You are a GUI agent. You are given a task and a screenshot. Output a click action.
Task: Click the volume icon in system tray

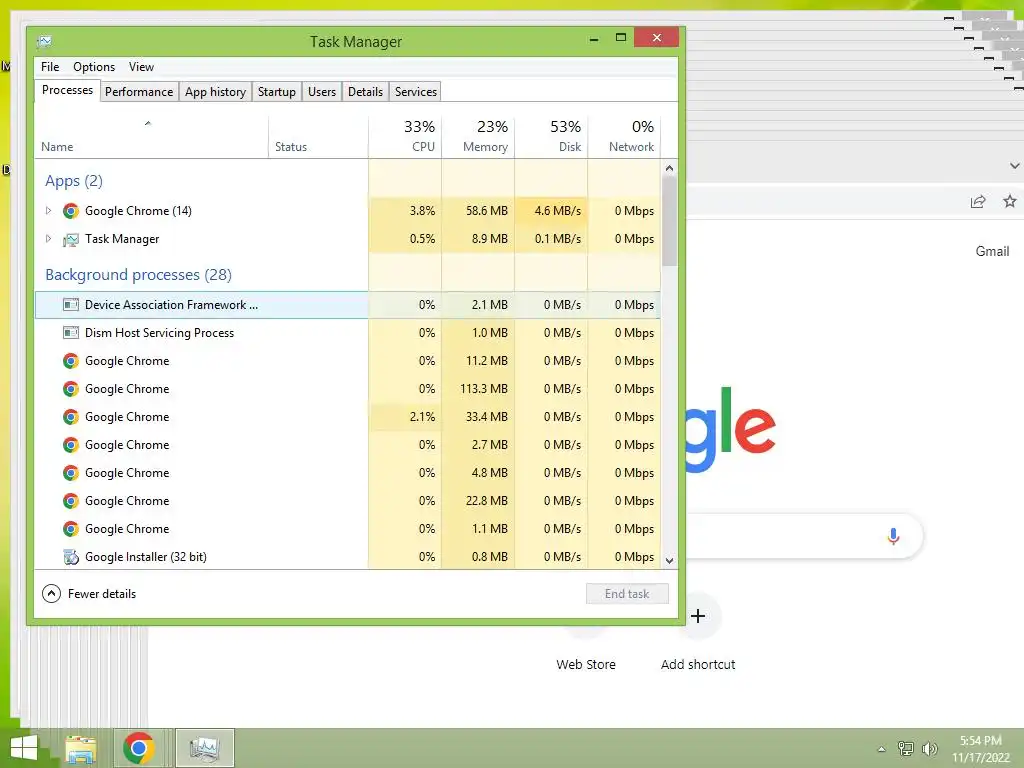point(929,749)
